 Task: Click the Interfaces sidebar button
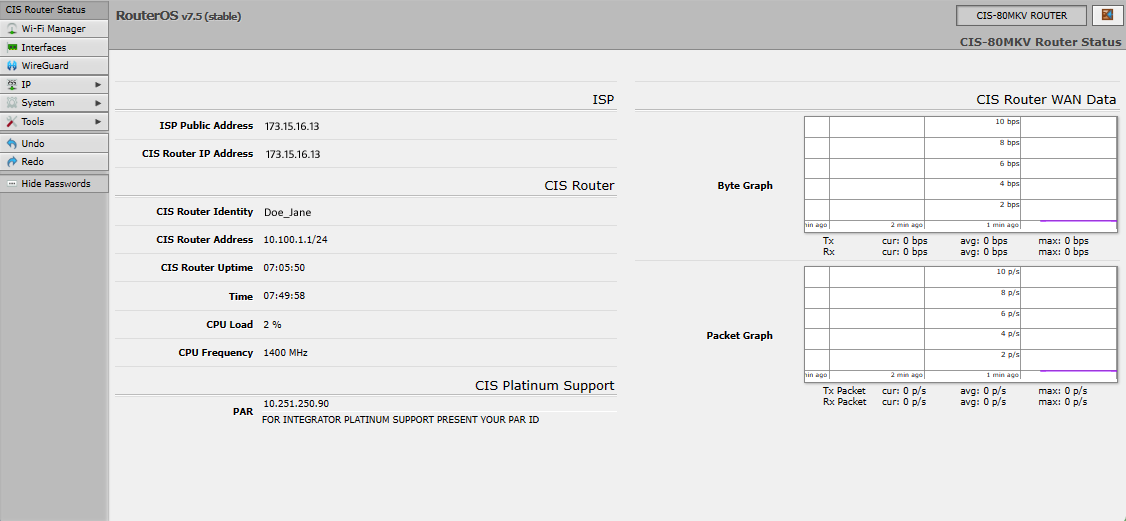pyautogui.click(x=55, y=47)
